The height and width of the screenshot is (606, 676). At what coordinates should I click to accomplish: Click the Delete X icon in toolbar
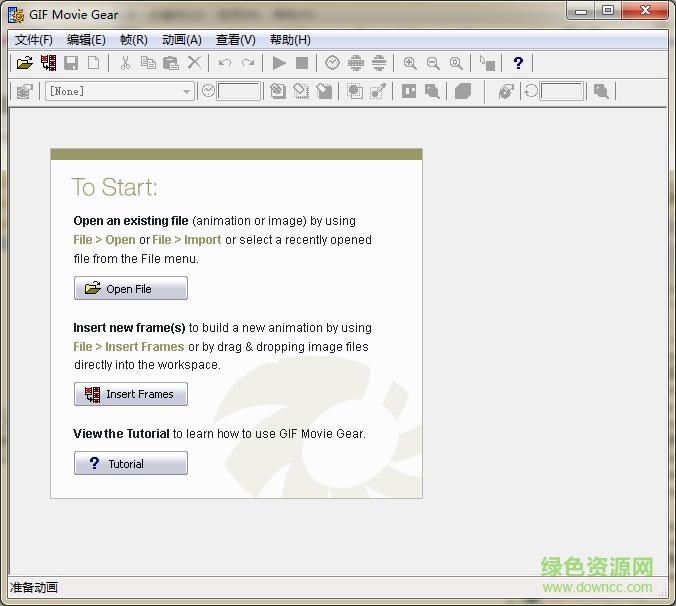(194, 63)
